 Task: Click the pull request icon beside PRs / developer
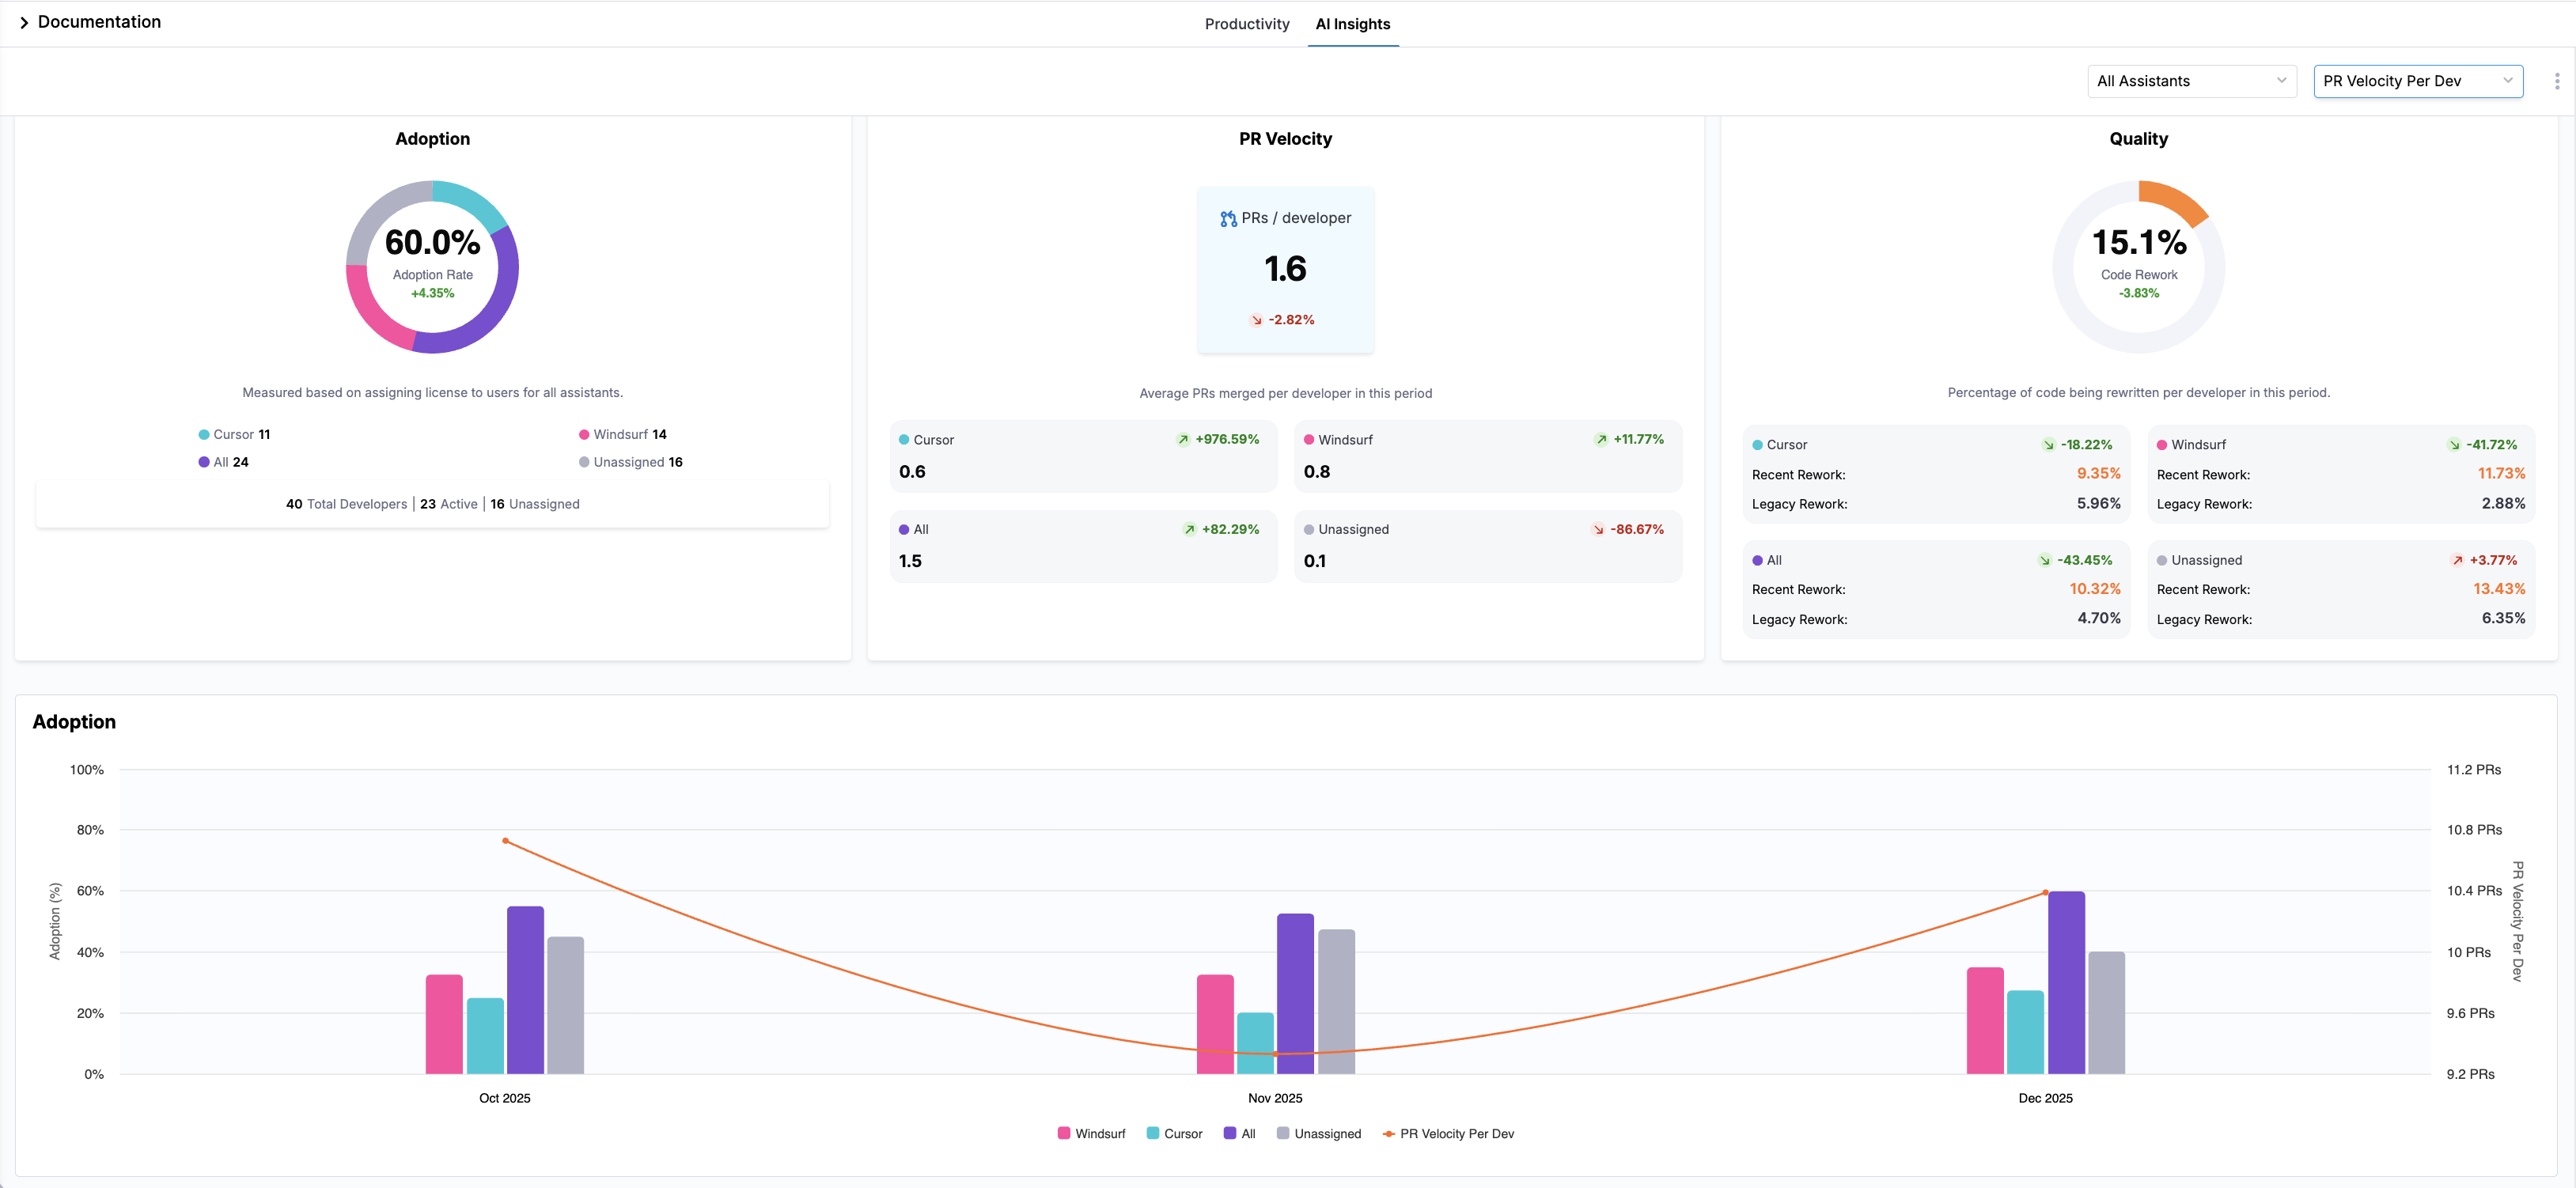click(x=1228, y=219)
